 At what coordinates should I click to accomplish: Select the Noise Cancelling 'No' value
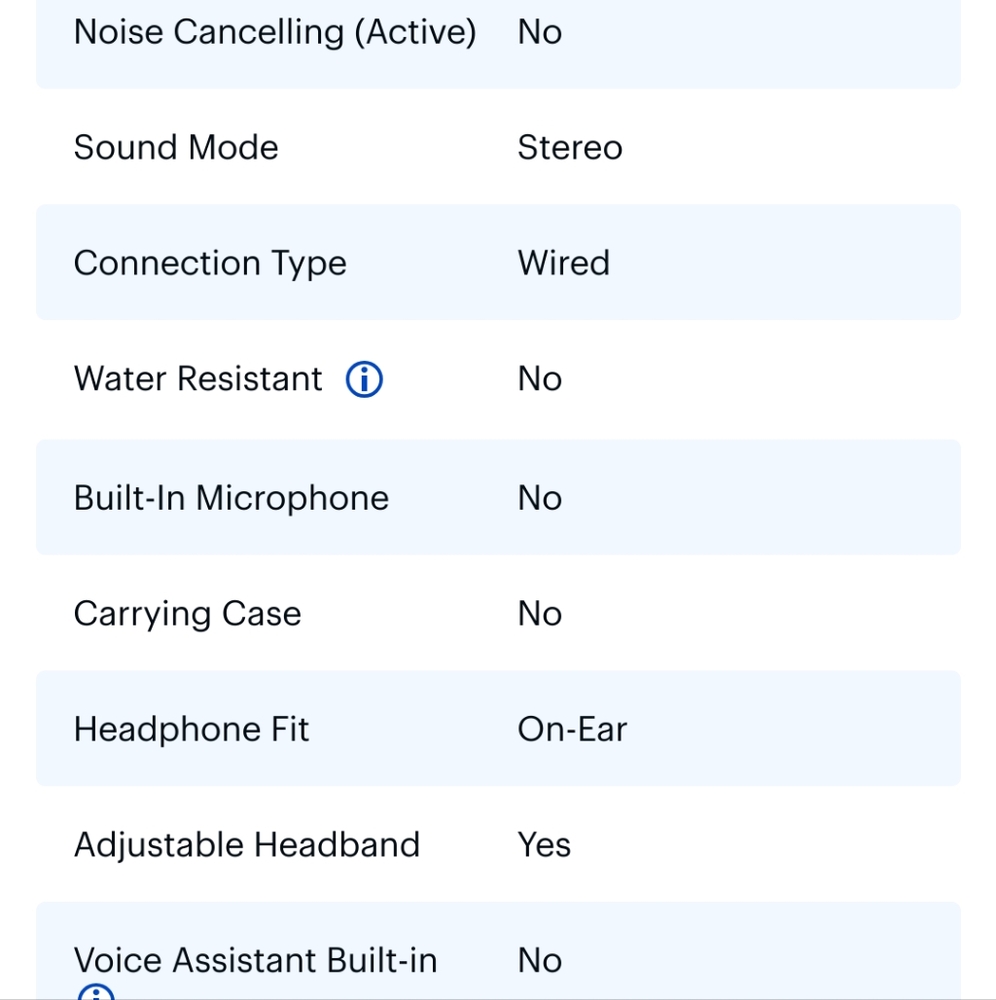(540, 32)
